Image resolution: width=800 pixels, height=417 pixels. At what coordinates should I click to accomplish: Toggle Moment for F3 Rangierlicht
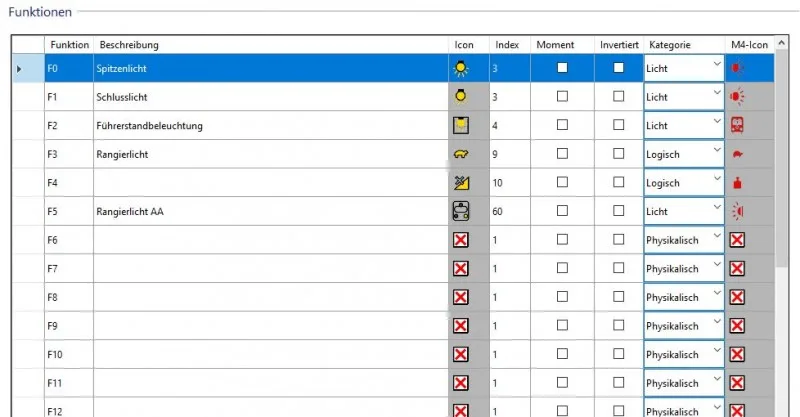562,153
